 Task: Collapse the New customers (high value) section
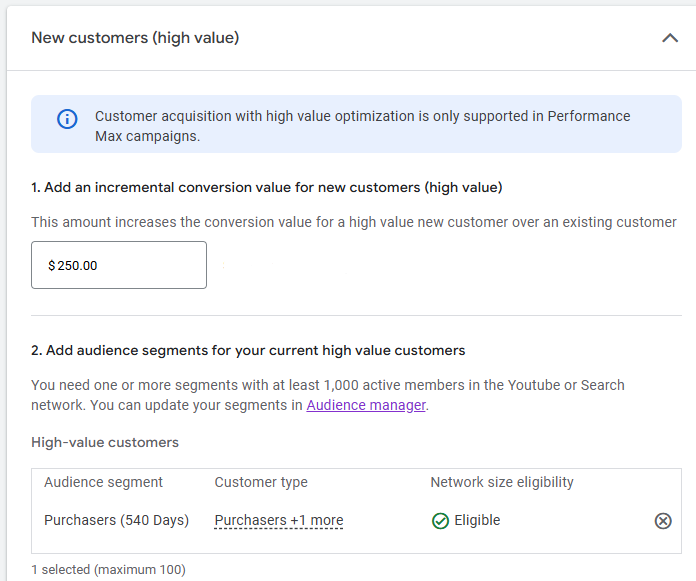[670, 38]
